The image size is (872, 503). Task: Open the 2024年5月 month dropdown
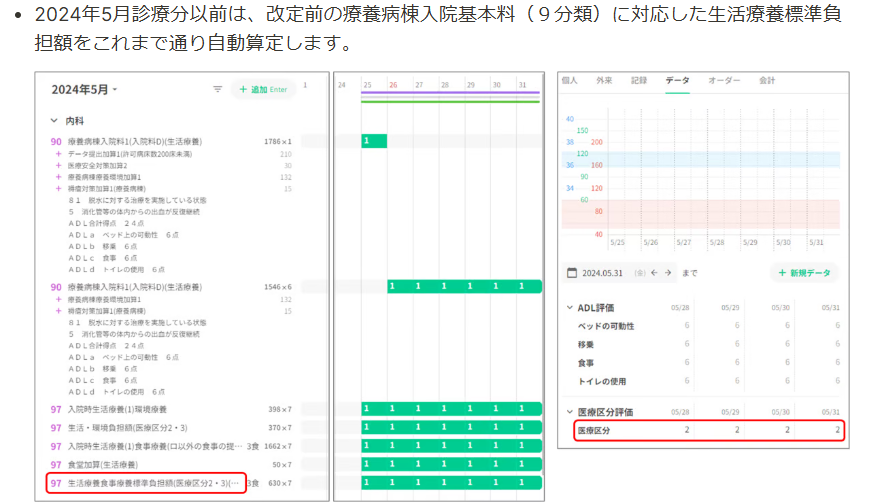point(84,90)
